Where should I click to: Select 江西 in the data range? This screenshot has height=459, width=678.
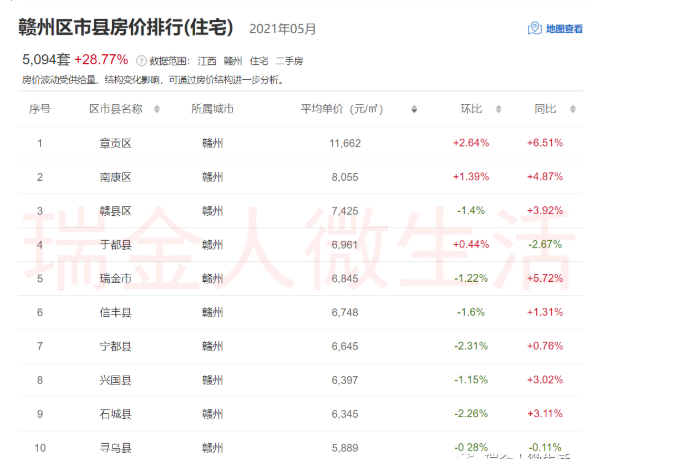[x=207, y=61]
